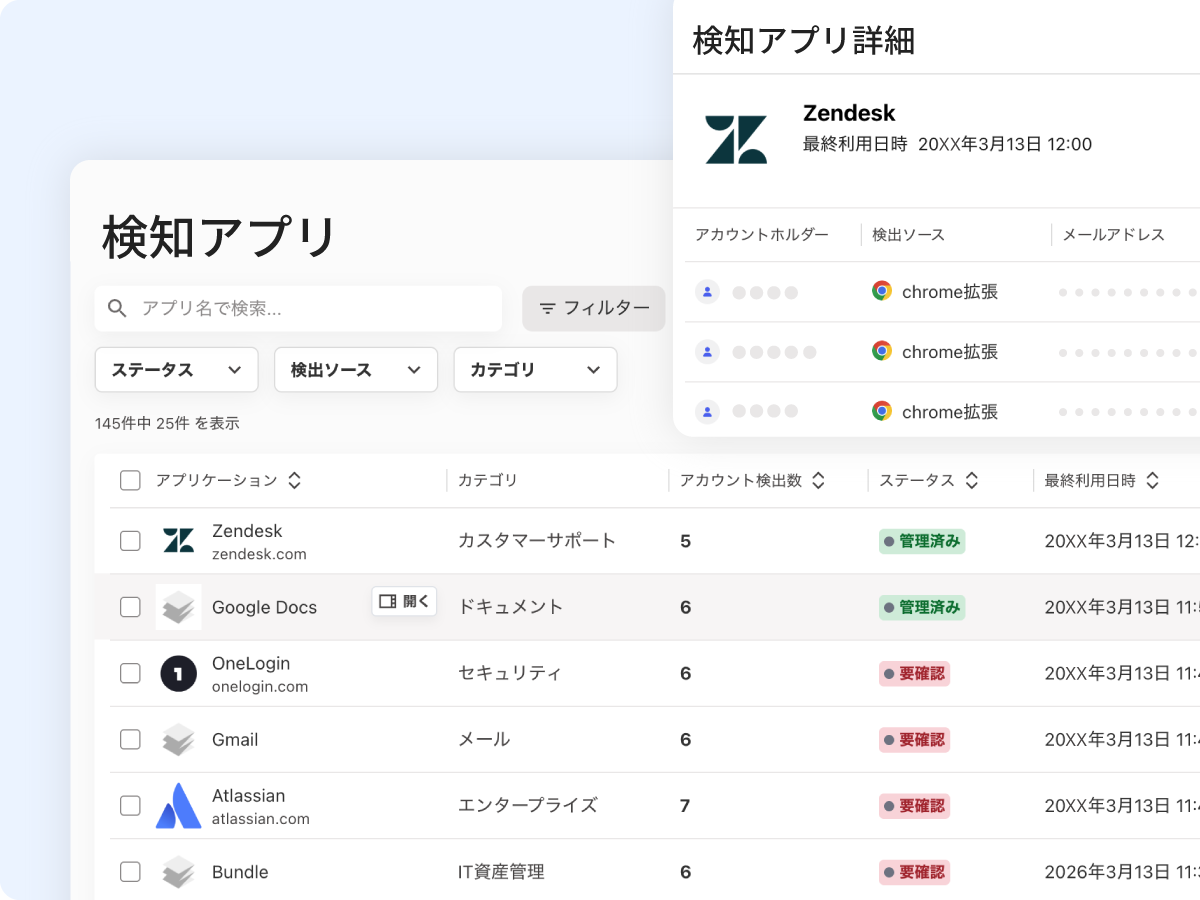Click the Zendesk icon in table row

pyautogui.click(x=179, y=541)
